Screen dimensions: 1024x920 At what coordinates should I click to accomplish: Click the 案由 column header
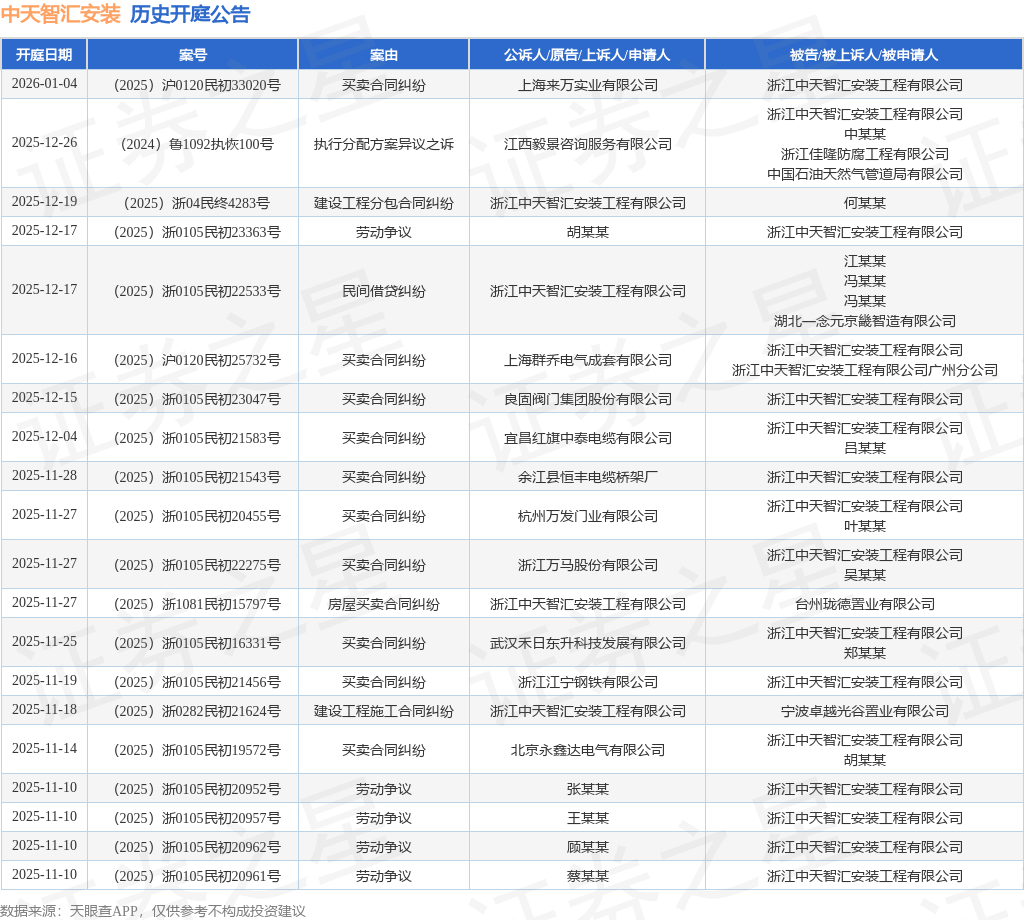point(383,55)
